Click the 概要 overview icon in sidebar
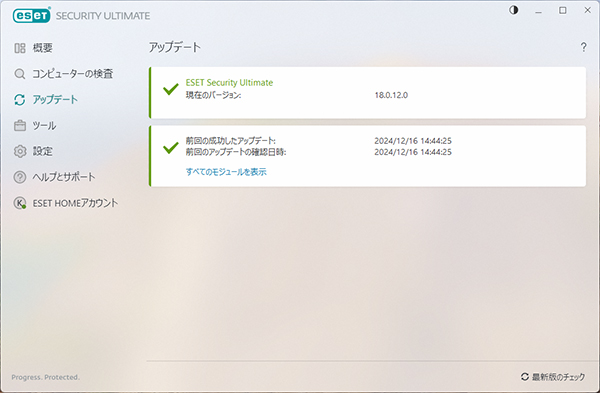 pos(20,48)
